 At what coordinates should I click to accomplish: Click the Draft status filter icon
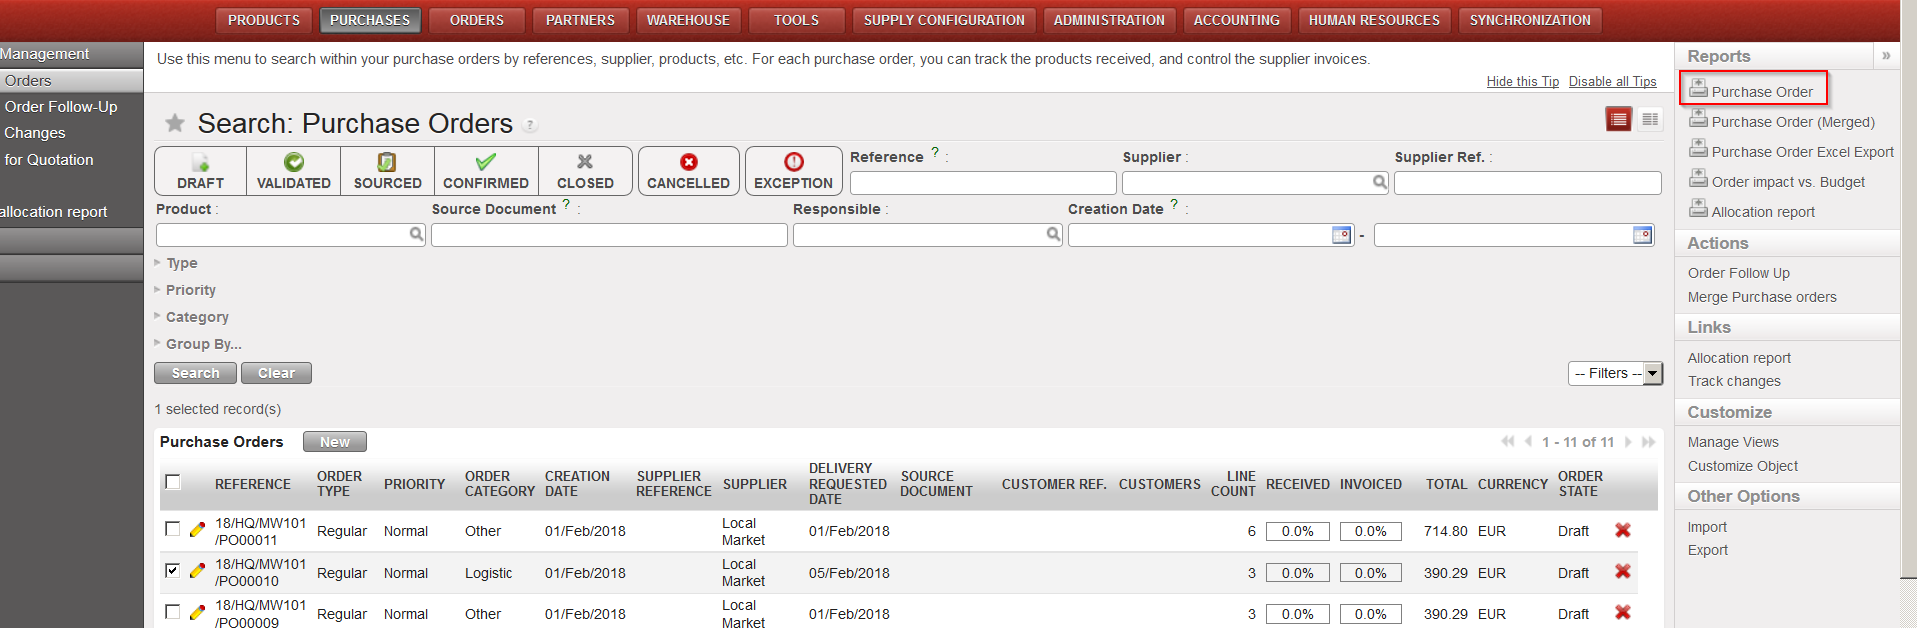(x=200, y=163)
